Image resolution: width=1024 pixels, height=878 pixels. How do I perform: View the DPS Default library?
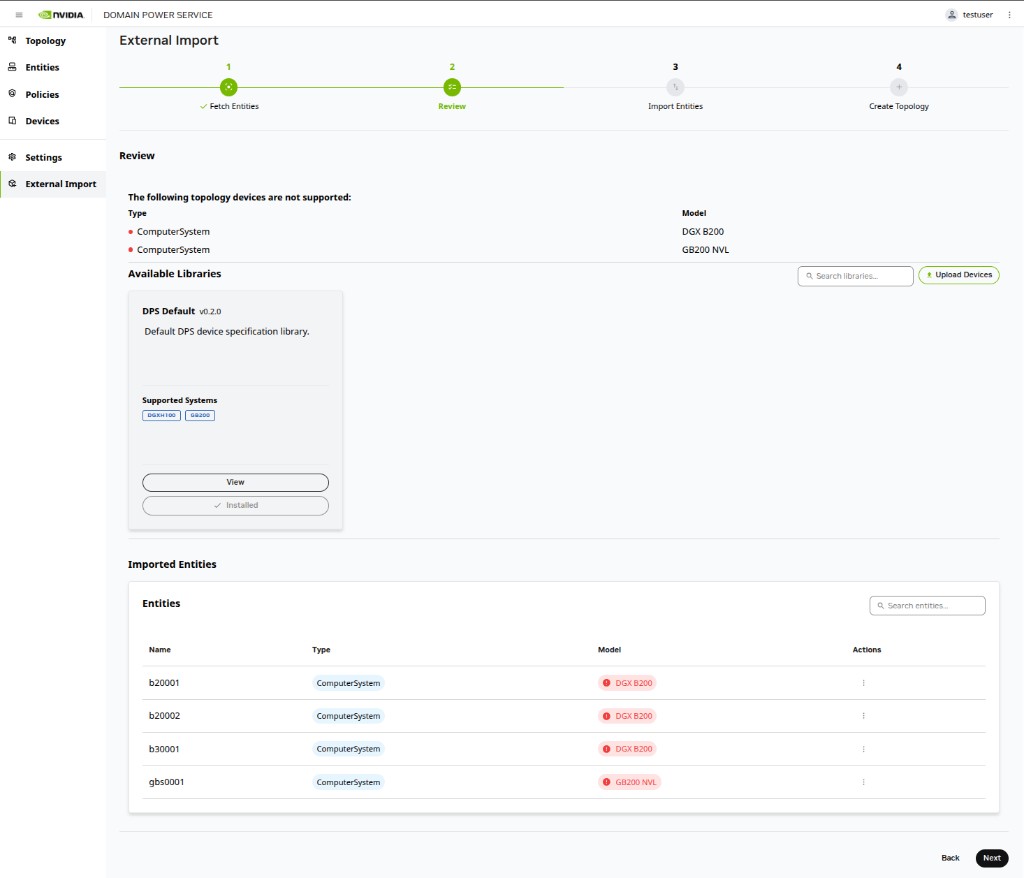pyautogui.click(x=235, y=482)
